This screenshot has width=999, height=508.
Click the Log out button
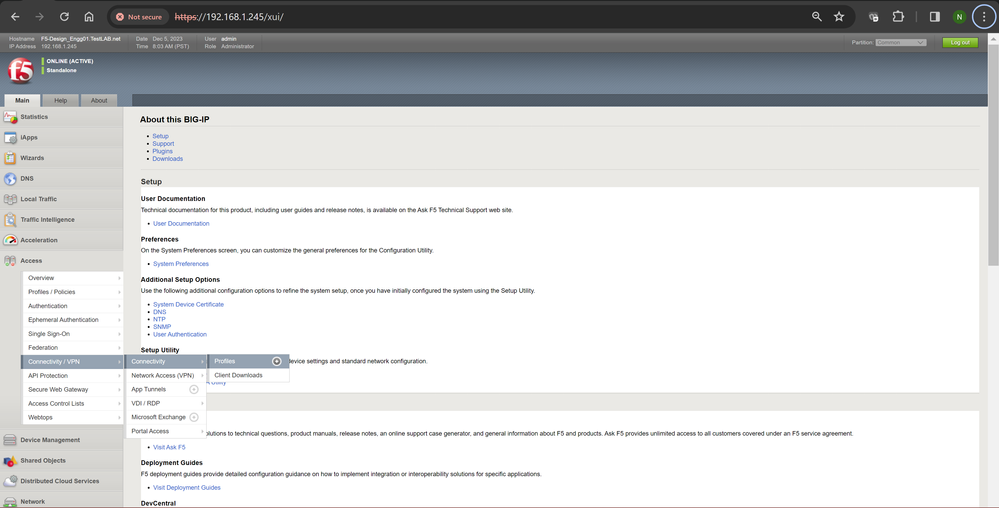960,43
